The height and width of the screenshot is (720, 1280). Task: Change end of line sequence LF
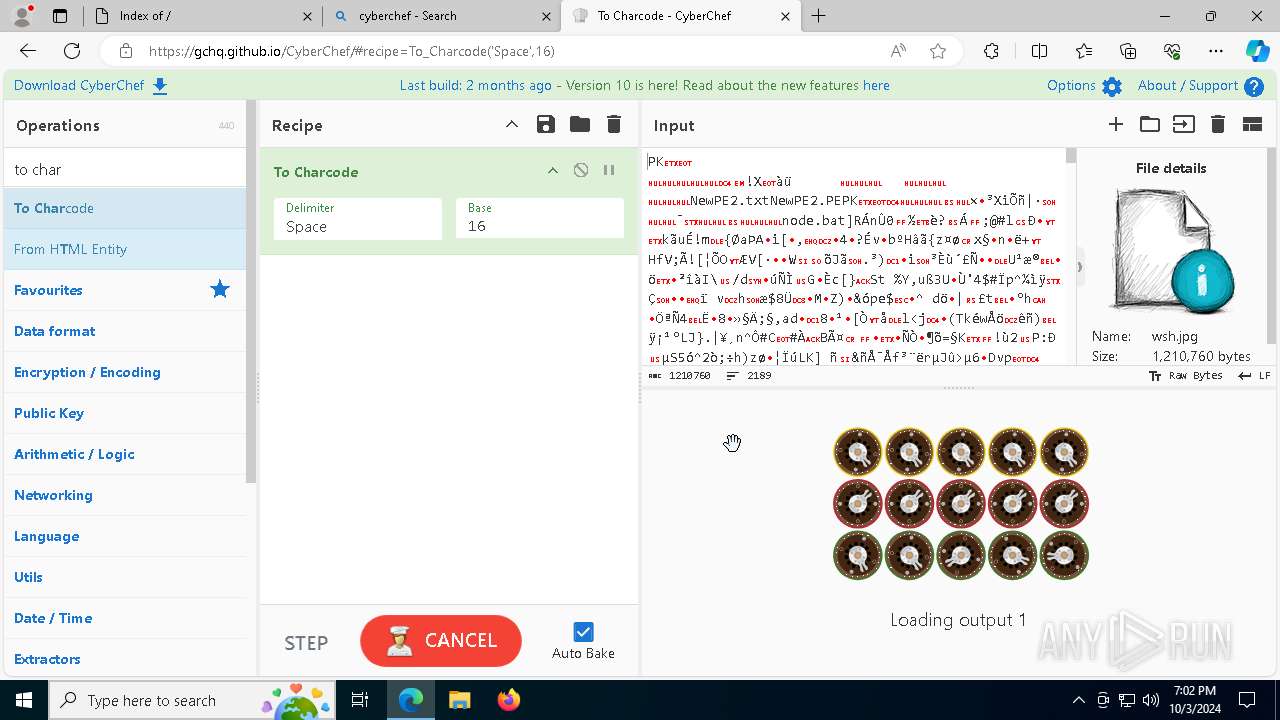[1254, 376]
